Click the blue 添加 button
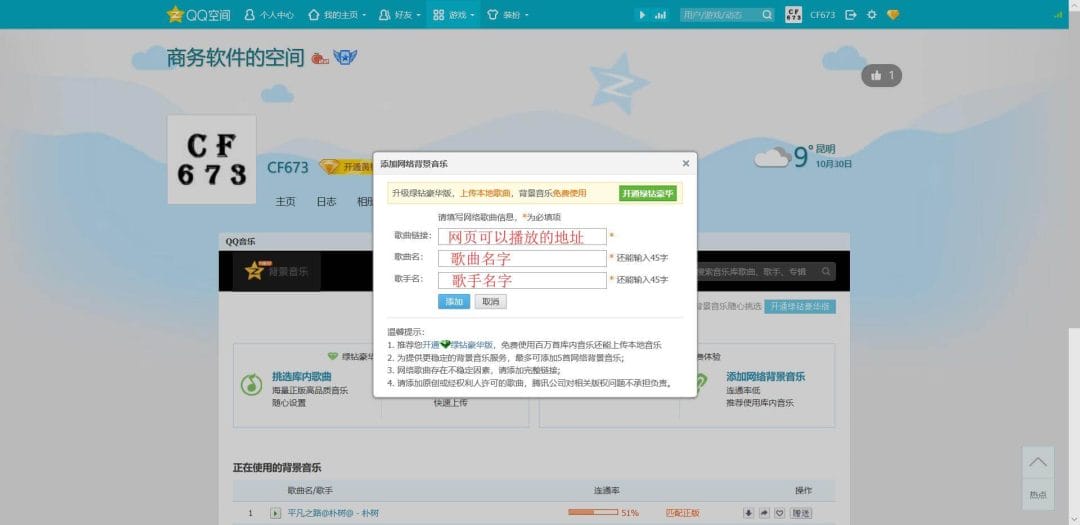The height and width of the screenshot is (525, 1080). pyautogui.click(x=454, y=302)
